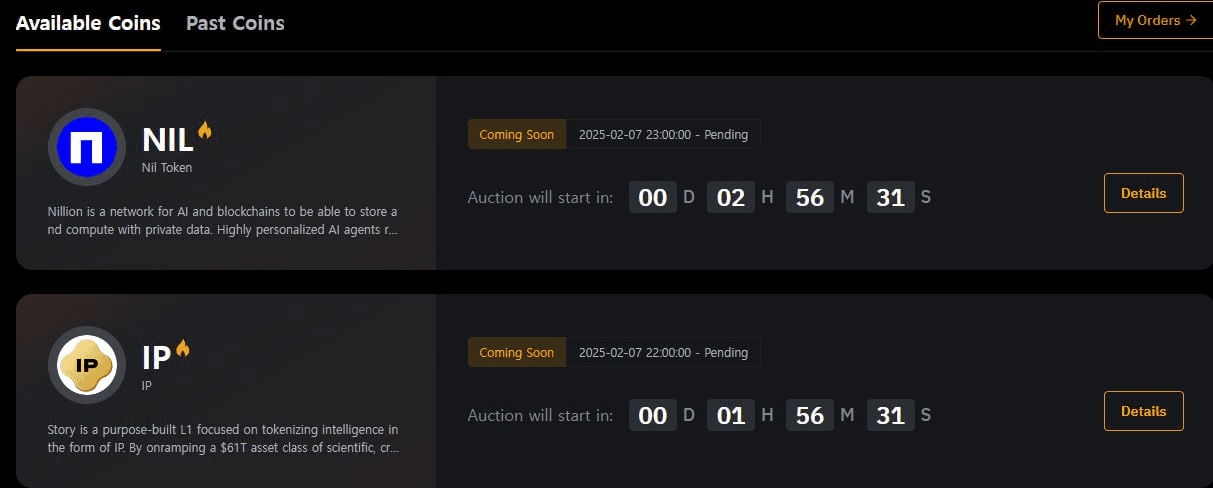Click the Nil Token subtitle

click(167, 168)
